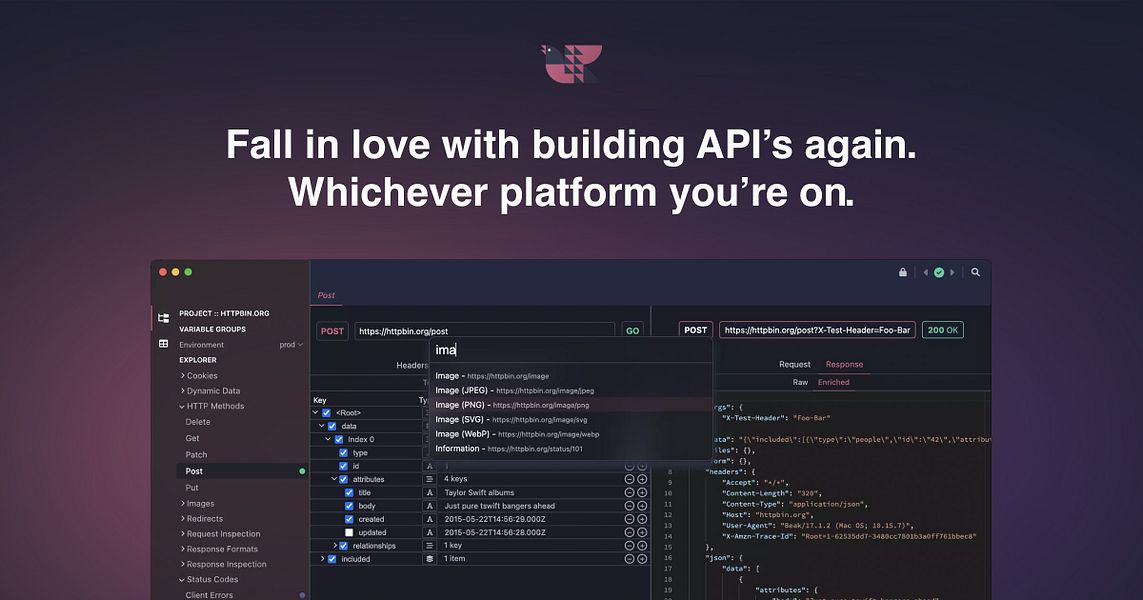
Task: Go forward with the right arrow icon
Action: tap(952, 272)
